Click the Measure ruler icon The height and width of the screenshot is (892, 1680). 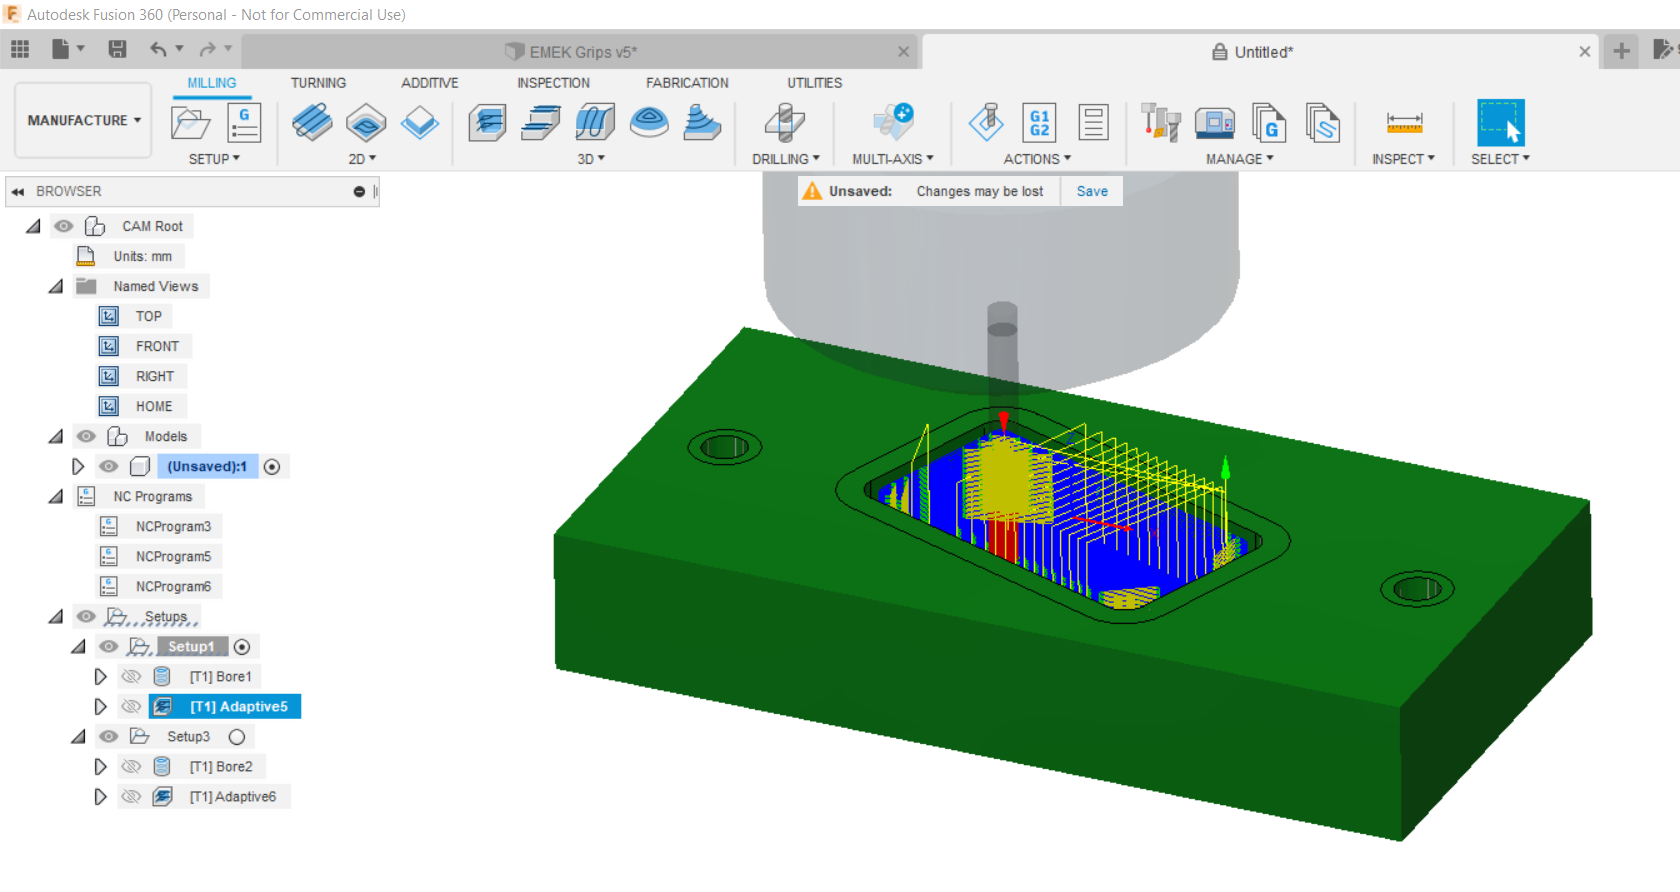pos(1404,123)
